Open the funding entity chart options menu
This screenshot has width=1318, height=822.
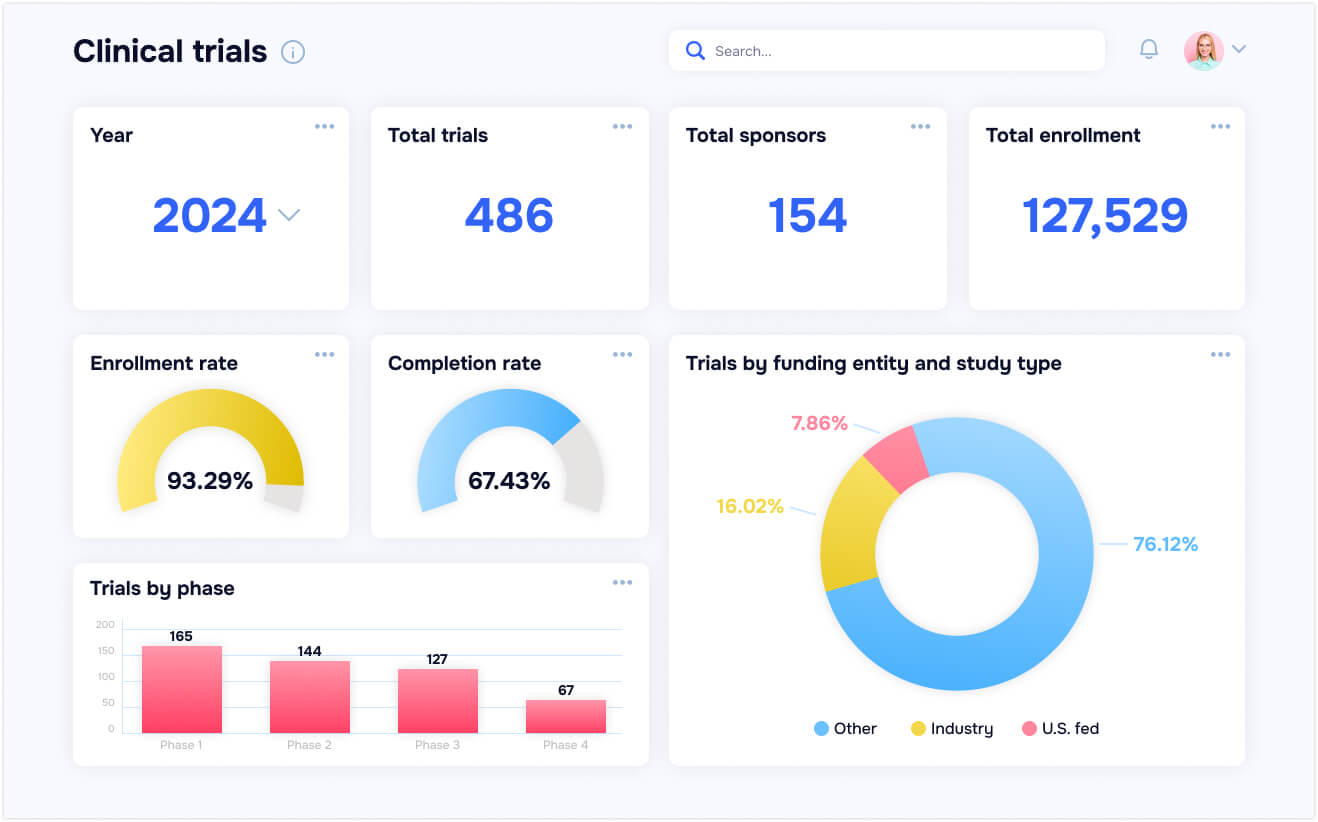tap(1220, 355)
